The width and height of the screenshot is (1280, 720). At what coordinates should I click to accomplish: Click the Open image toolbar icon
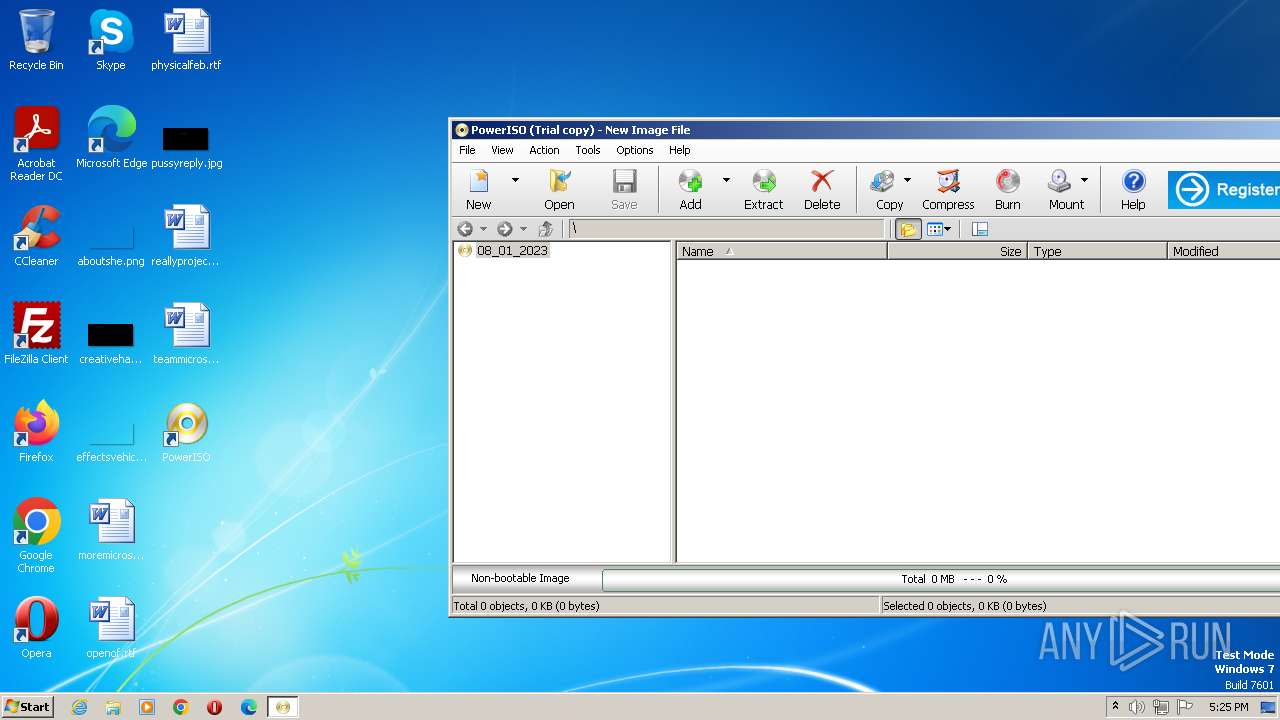(559, 189)
